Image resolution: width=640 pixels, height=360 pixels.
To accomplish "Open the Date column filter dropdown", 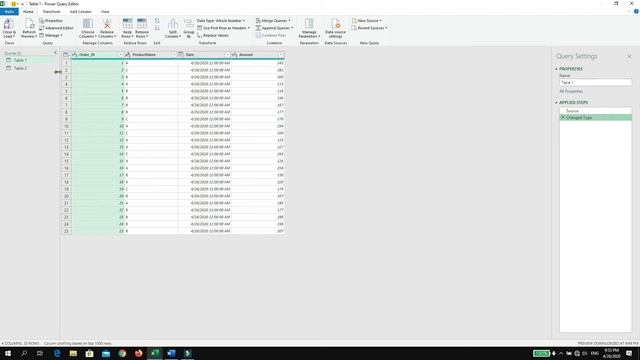I will (x=228, y=54).
